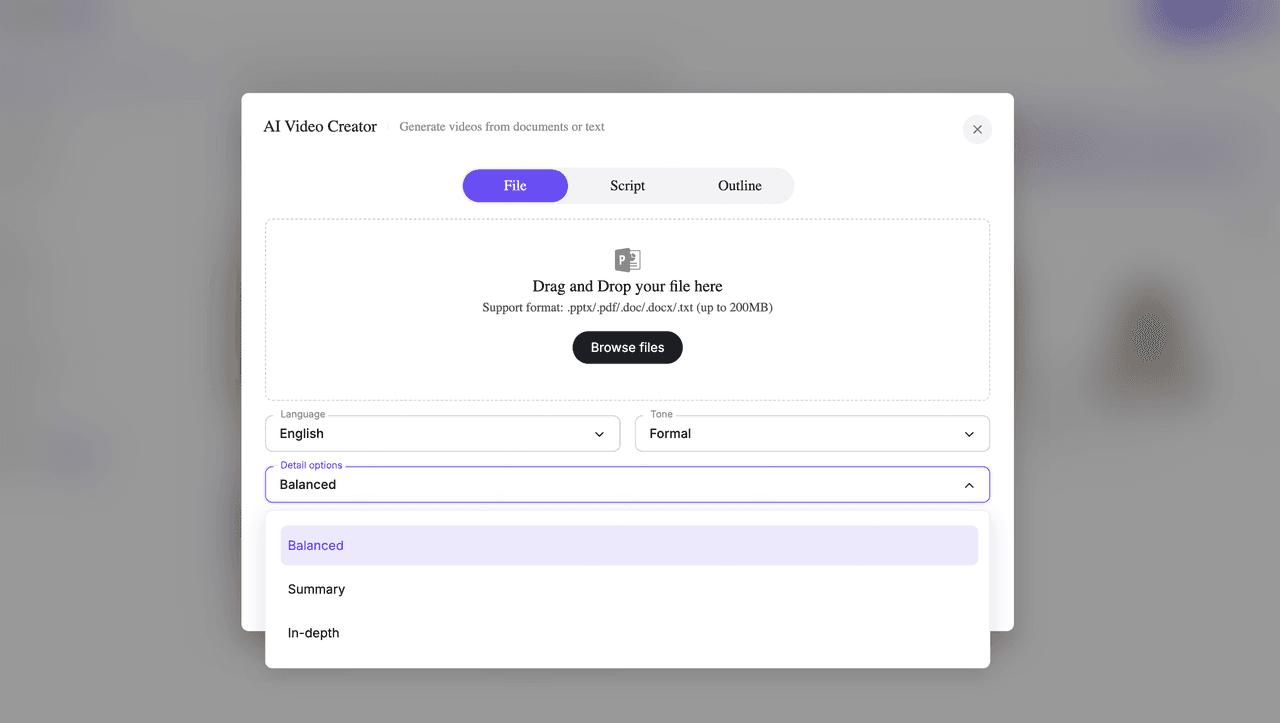
Task: Open the Outline tab
Action: point(739,186)
